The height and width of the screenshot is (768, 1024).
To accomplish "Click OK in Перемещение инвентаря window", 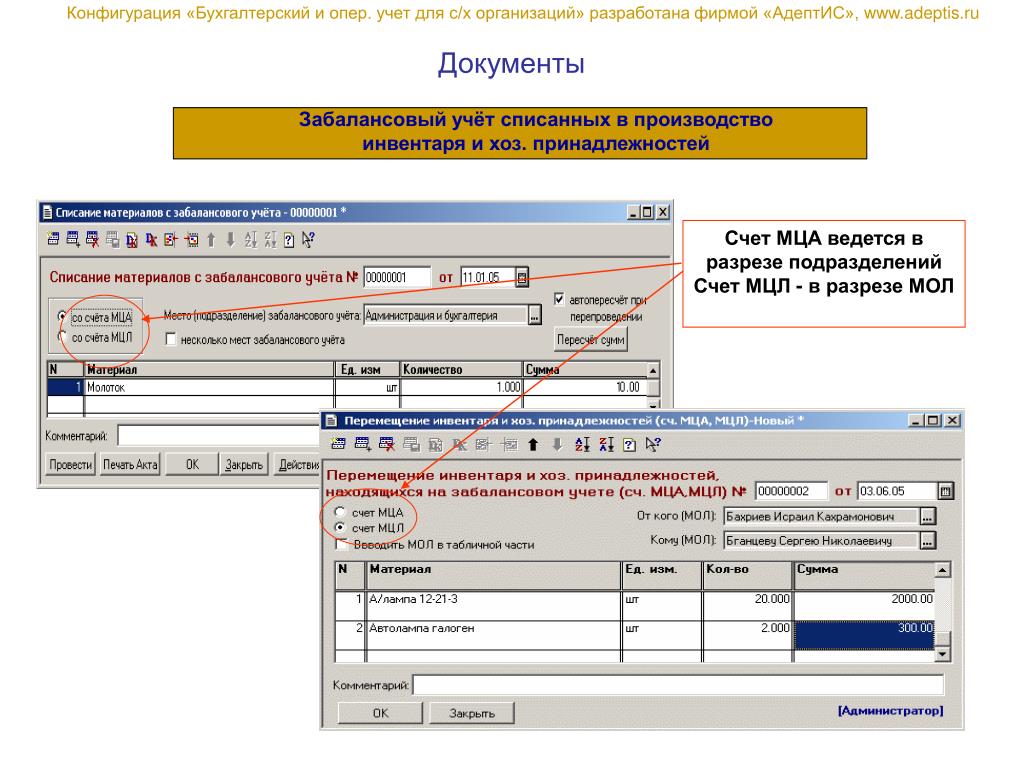I will (380, 713).
